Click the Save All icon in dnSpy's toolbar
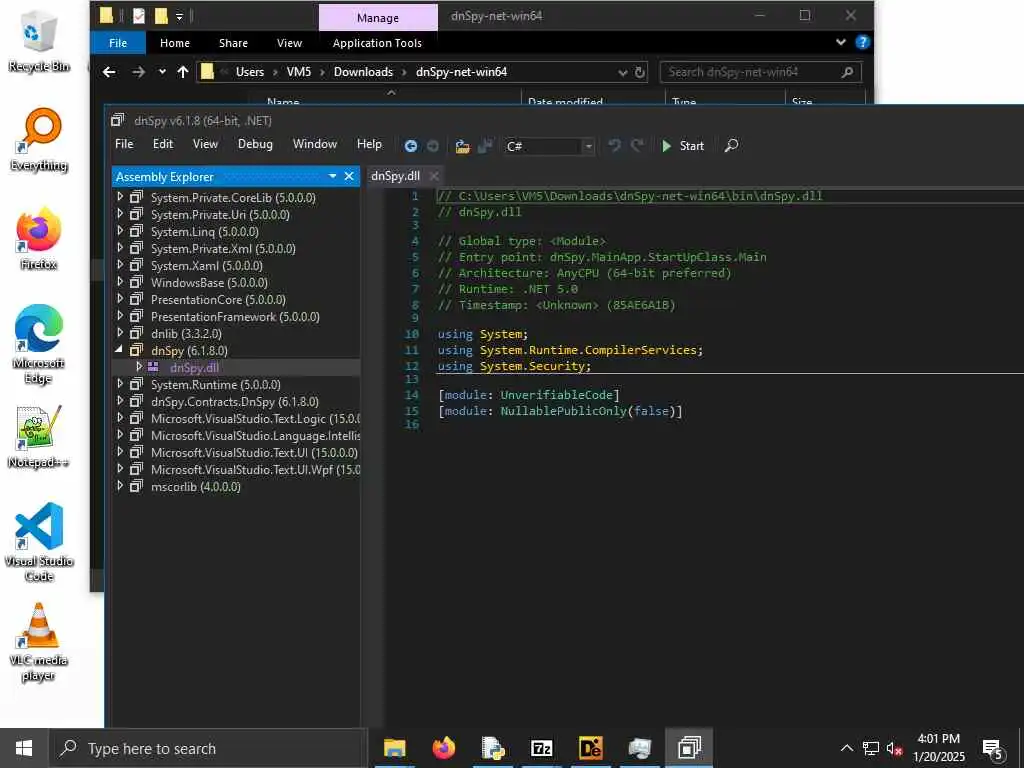This screenshot has height=768, width=1024. tap(485, 146)
